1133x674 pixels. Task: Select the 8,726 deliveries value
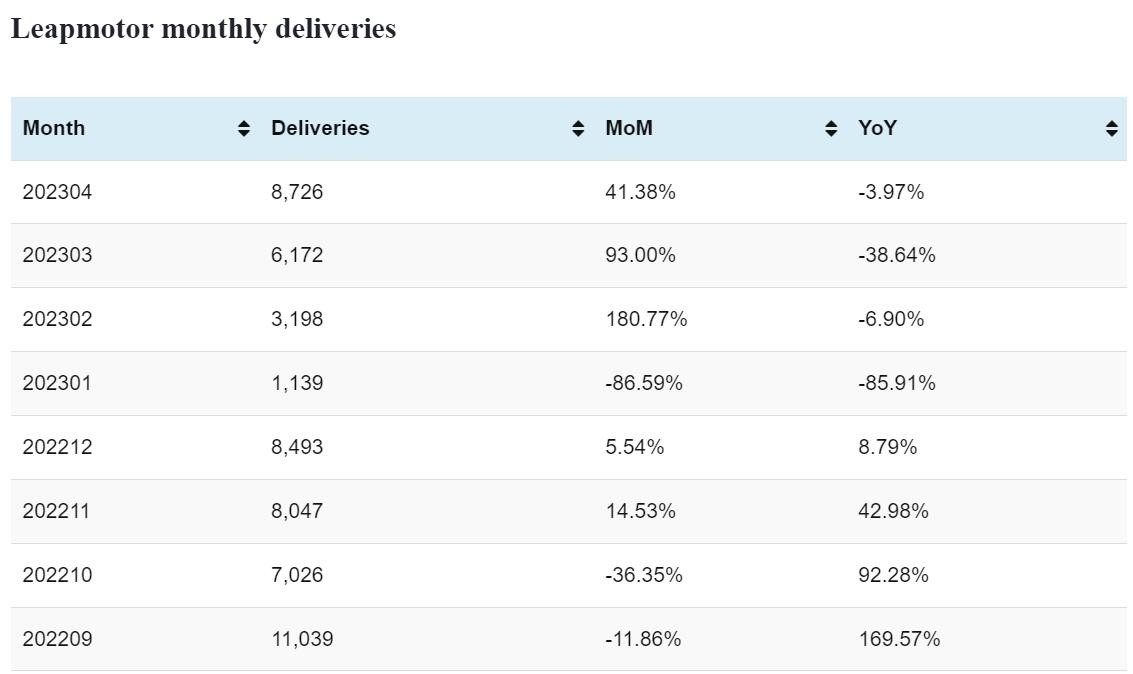[297, 192]
